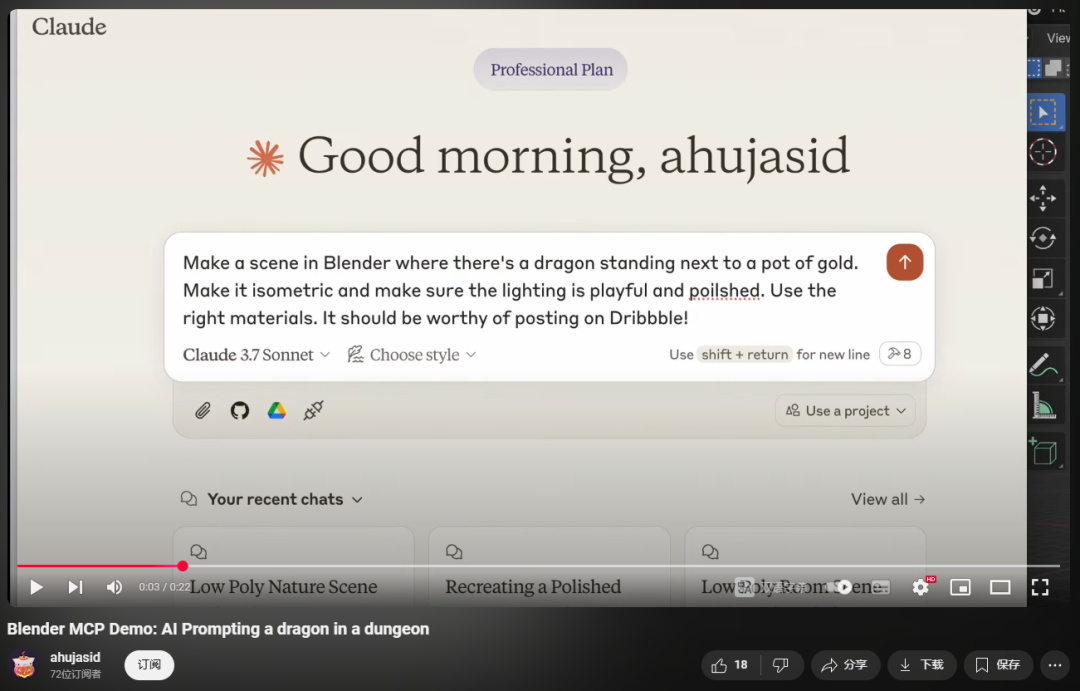This screenshot has width=1080, height=691.
Task: Attach a file with the paperclip icon
Action: point(202,411)
